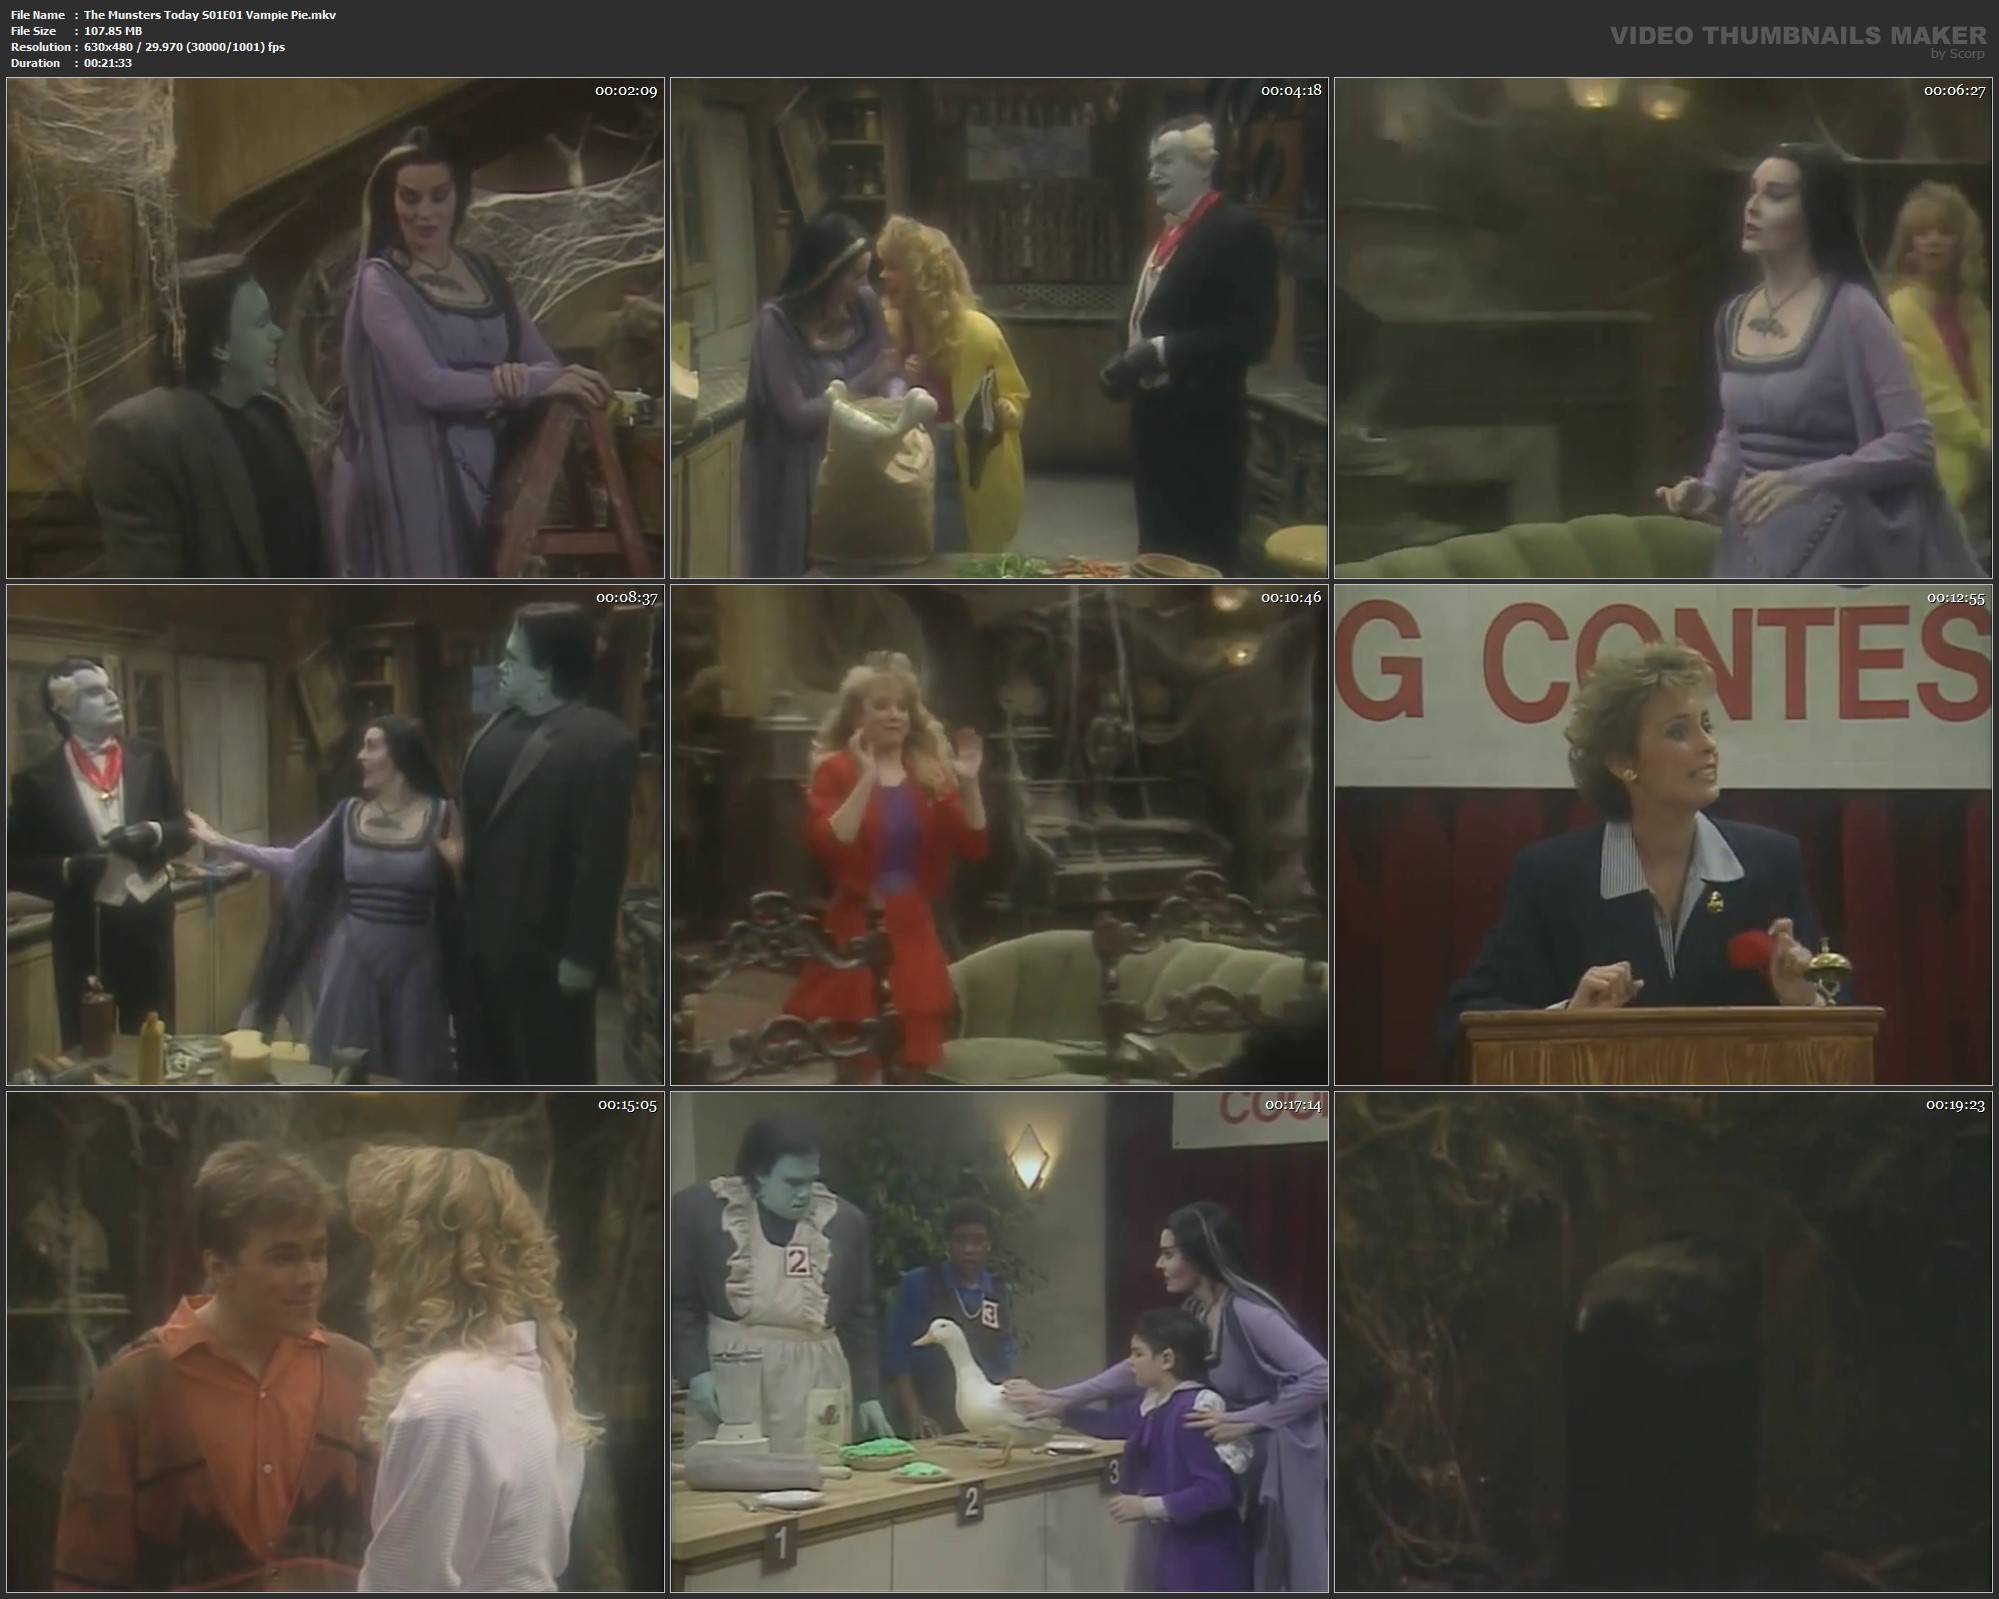Image resolution: width=1999 pixels, height=1599 pixels.
Task: Click the thumbnail at 00:06:27
Action: pyautogui.click(x=1663, y=328)
